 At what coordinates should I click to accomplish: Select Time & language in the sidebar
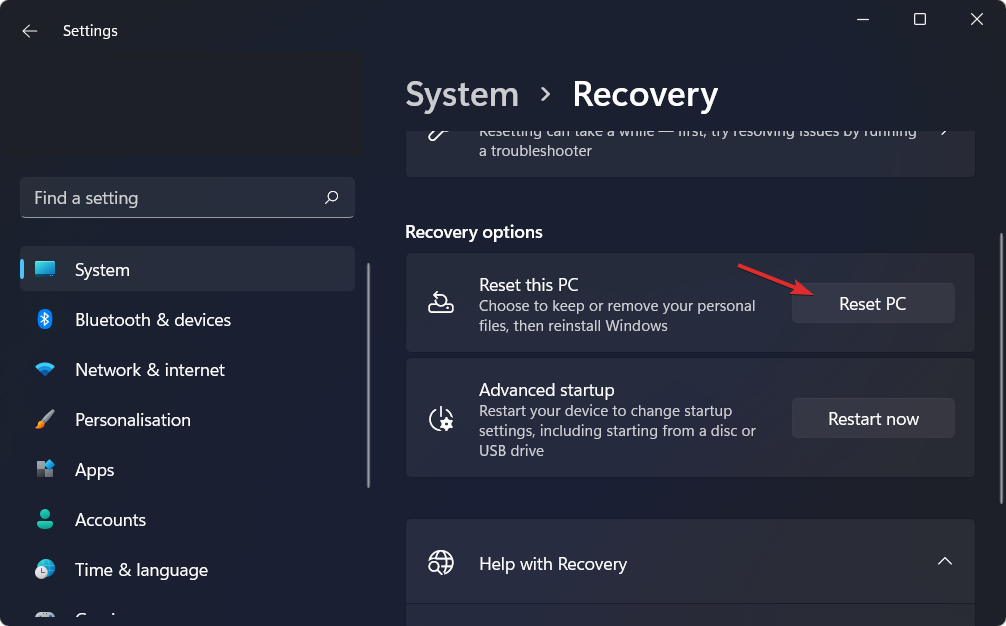tap(141, 569)
